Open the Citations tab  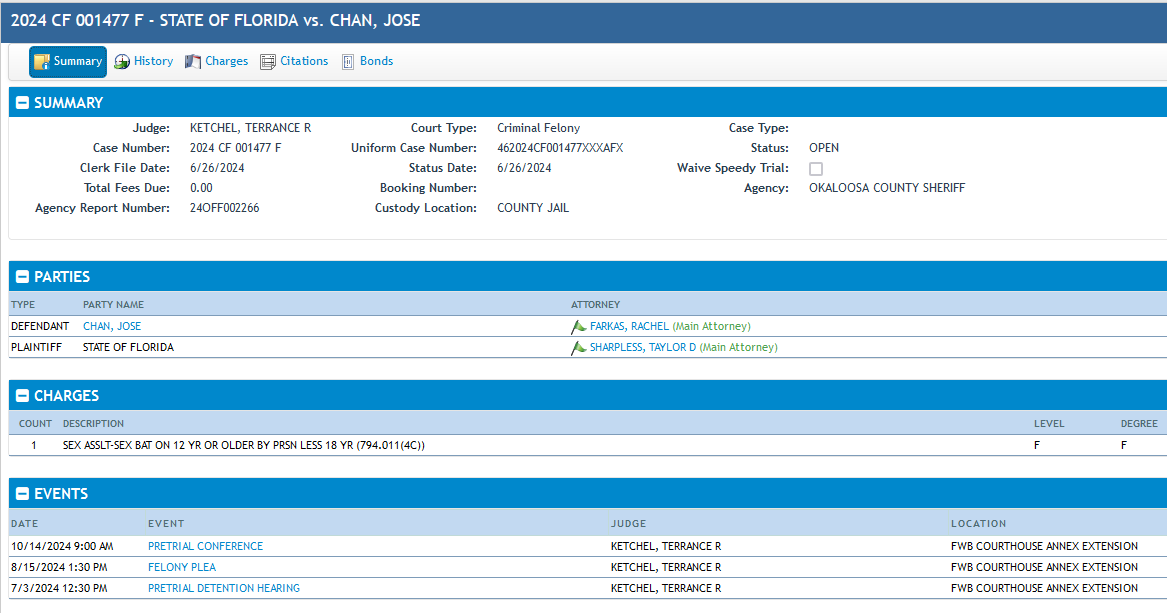(x=294, y=62)
